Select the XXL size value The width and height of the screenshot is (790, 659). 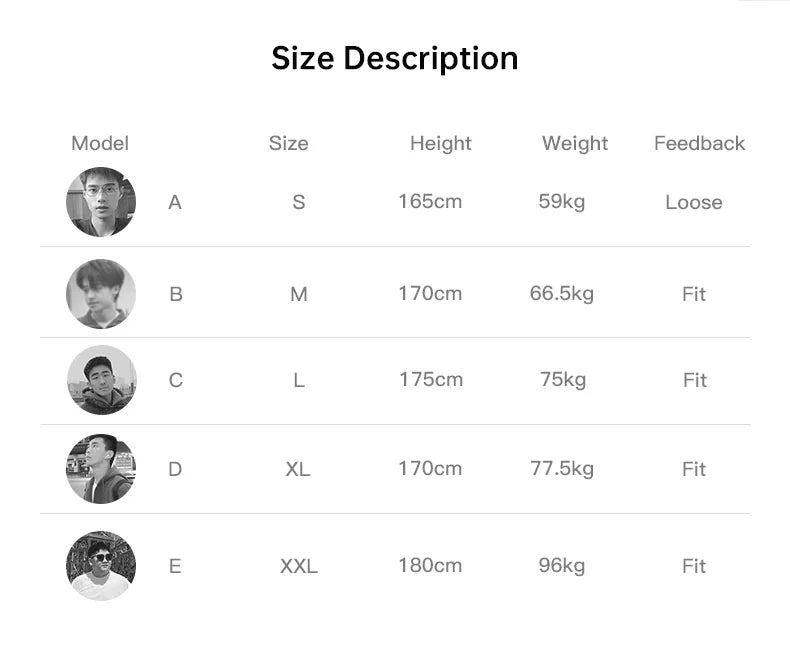pos(298,566)
